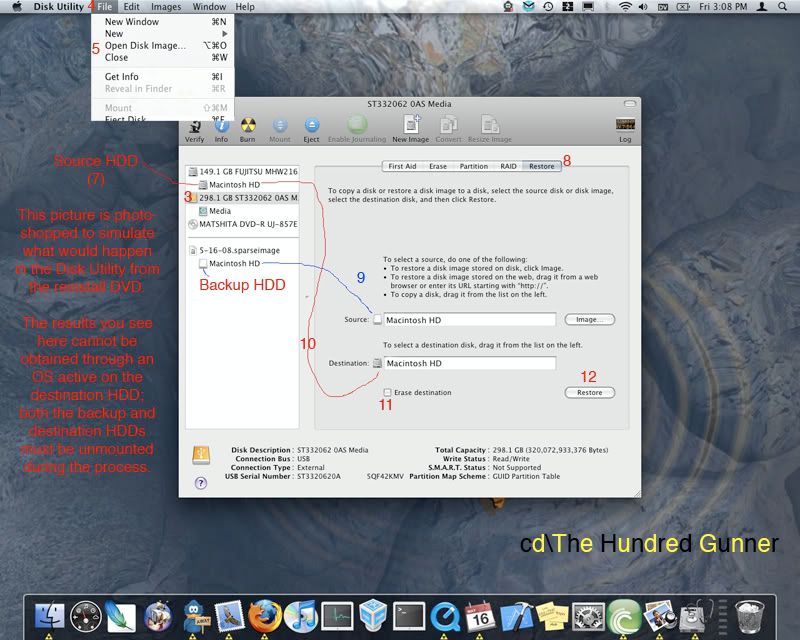This screenshot has height=640, width=800.
Task: Click the Mount toolbar icon
Action: 280,131
